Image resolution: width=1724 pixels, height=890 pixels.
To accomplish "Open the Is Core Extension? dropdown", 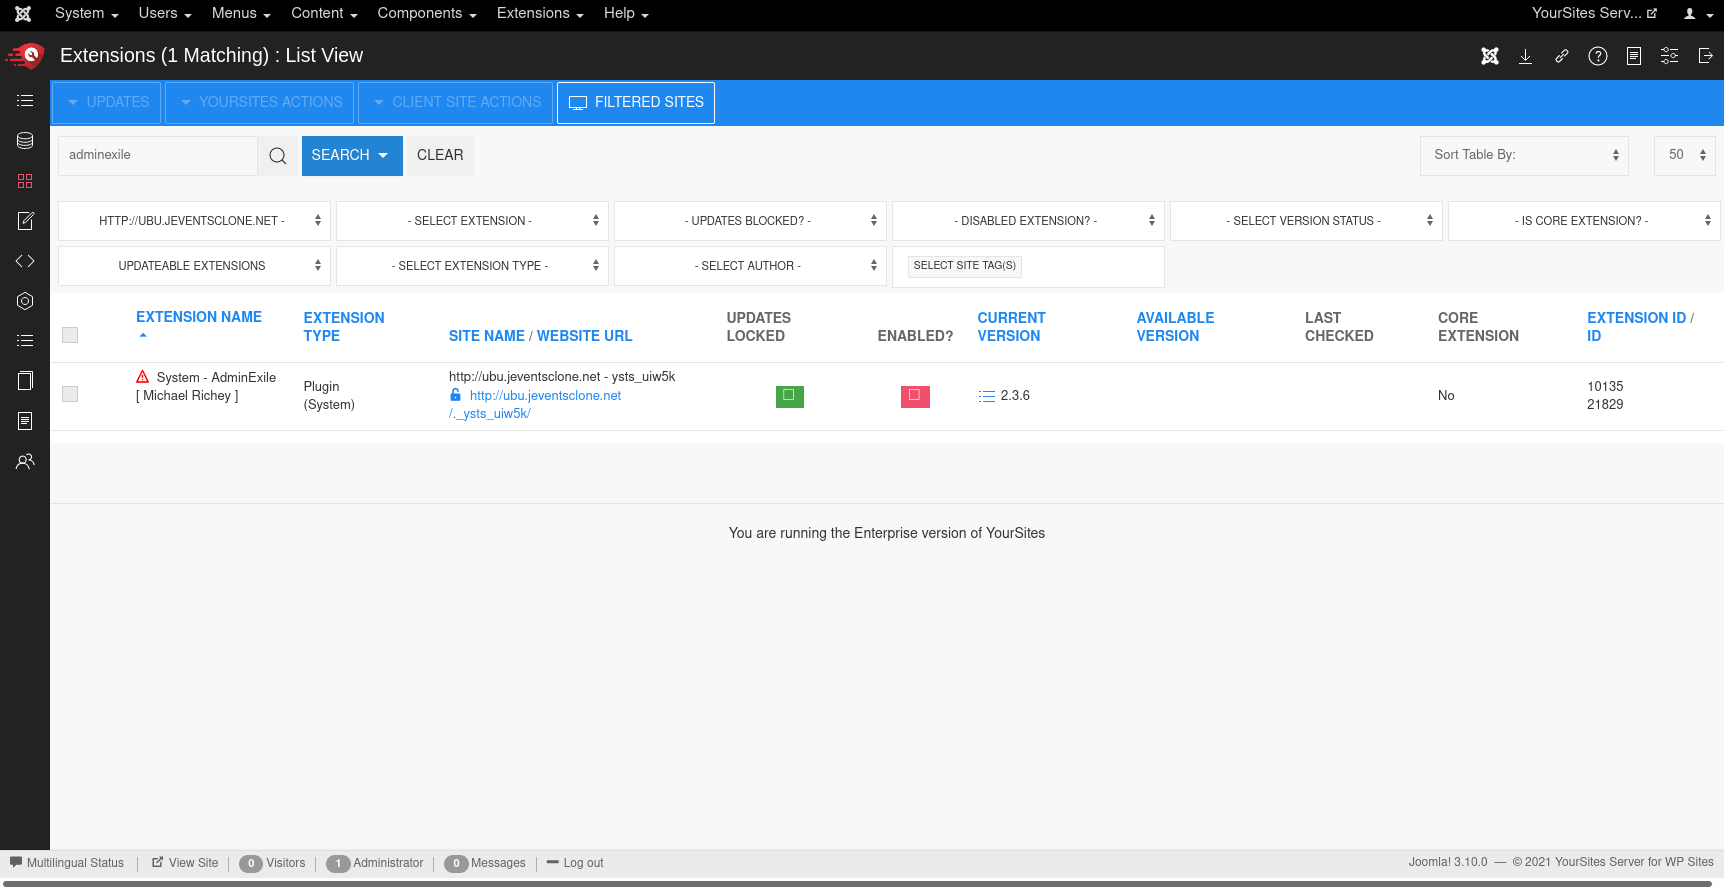I will tap(1584, 221).
